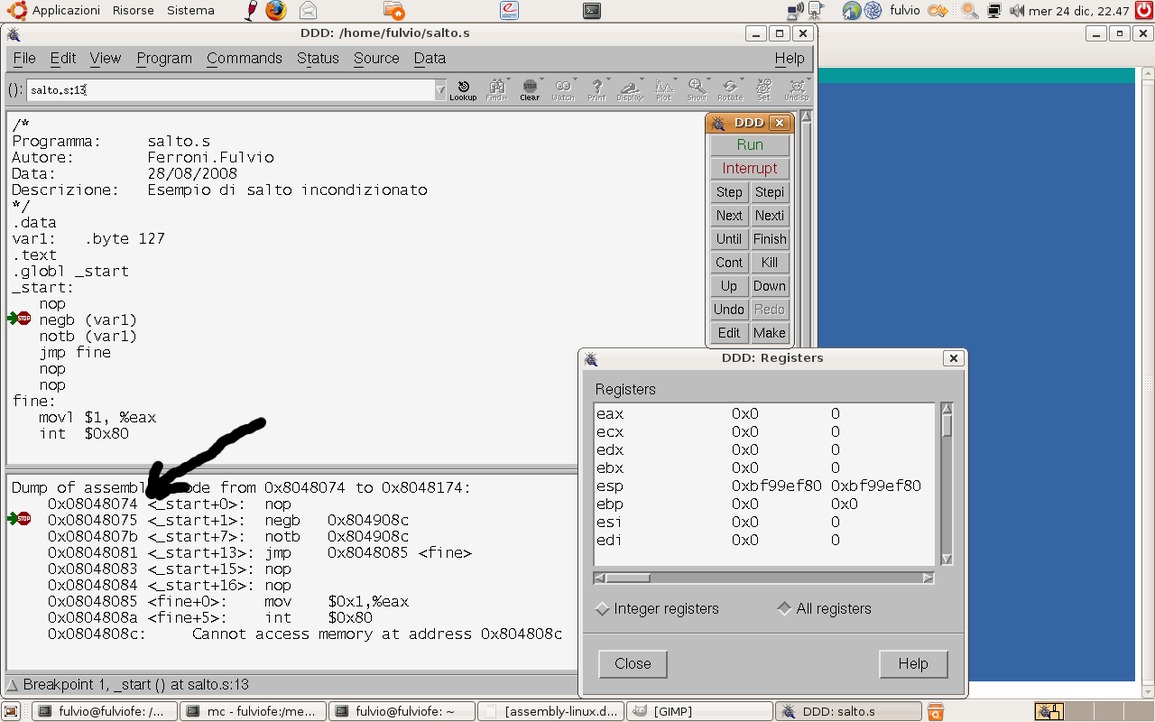Click the Registers list horizontal scrollbar

pyautogui.click(x=764, y=578)
